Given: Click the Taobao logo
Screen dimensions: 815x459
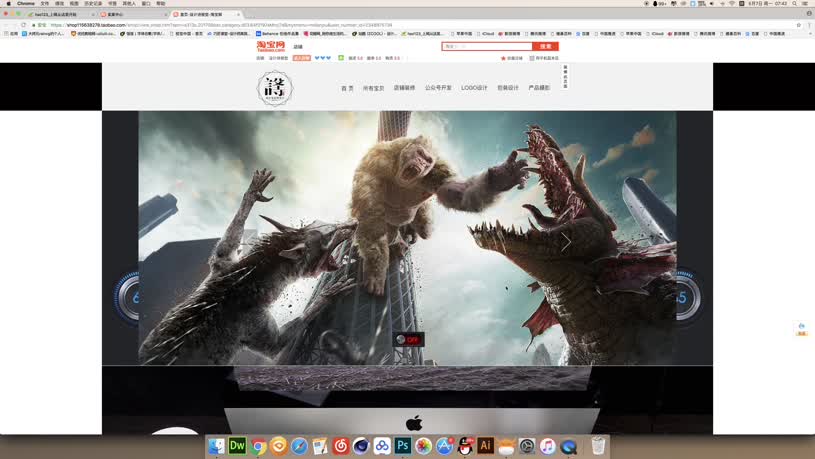Looking at the screenshot, I should point(271,46).
